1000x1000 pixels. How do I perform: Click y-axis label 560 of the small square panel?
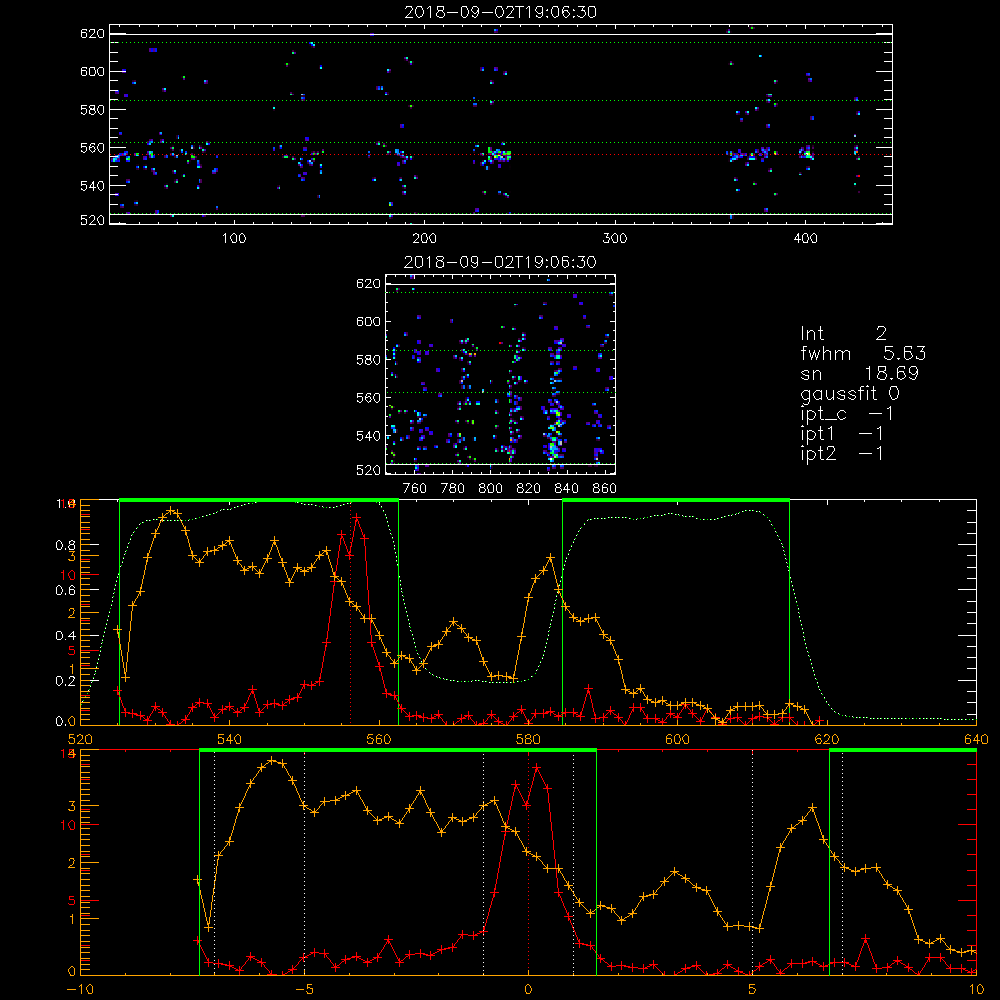point(369,398)
